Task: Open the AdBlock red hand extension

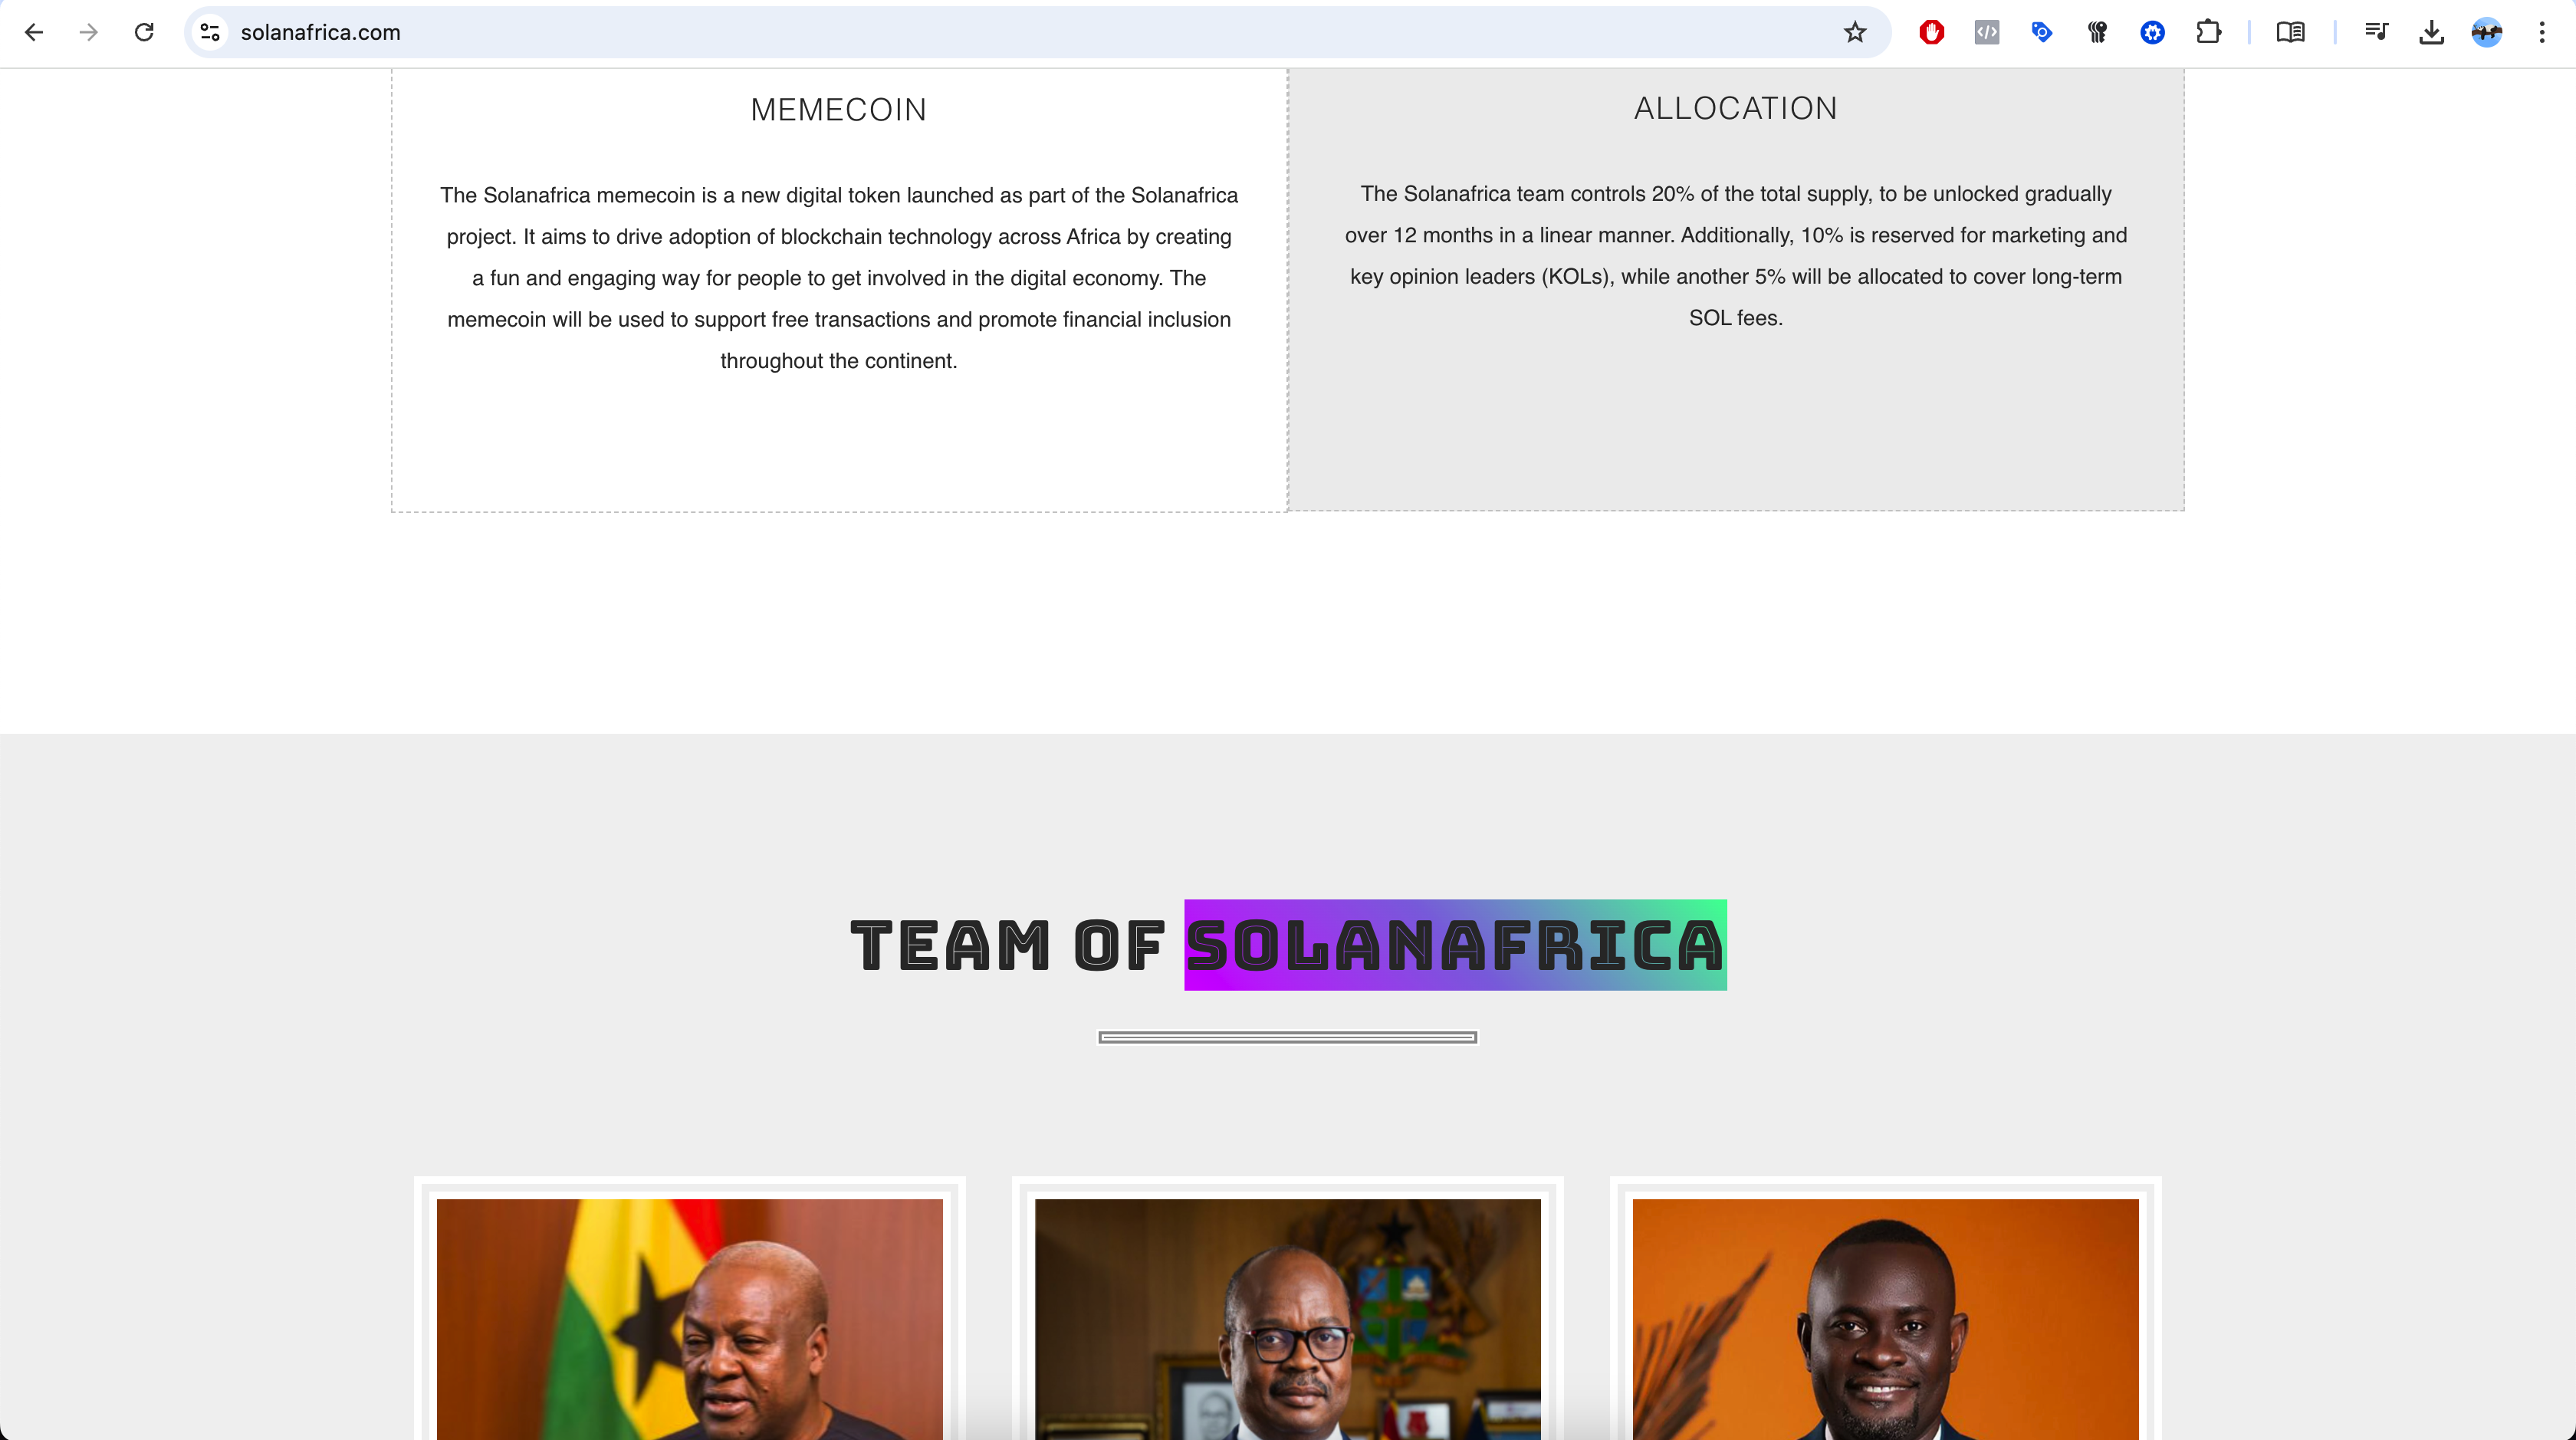Action: pos(1932,32)
